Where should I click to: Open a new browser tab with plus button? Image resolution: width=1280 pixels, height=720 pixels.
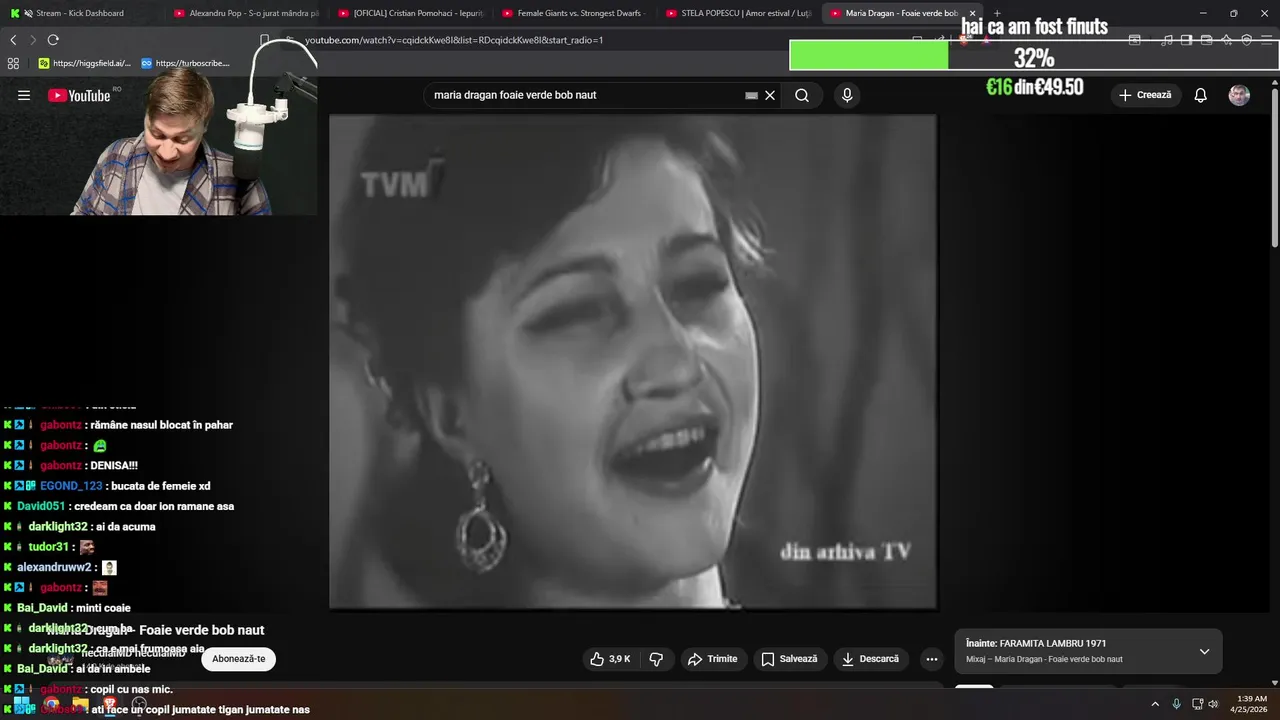997,13
